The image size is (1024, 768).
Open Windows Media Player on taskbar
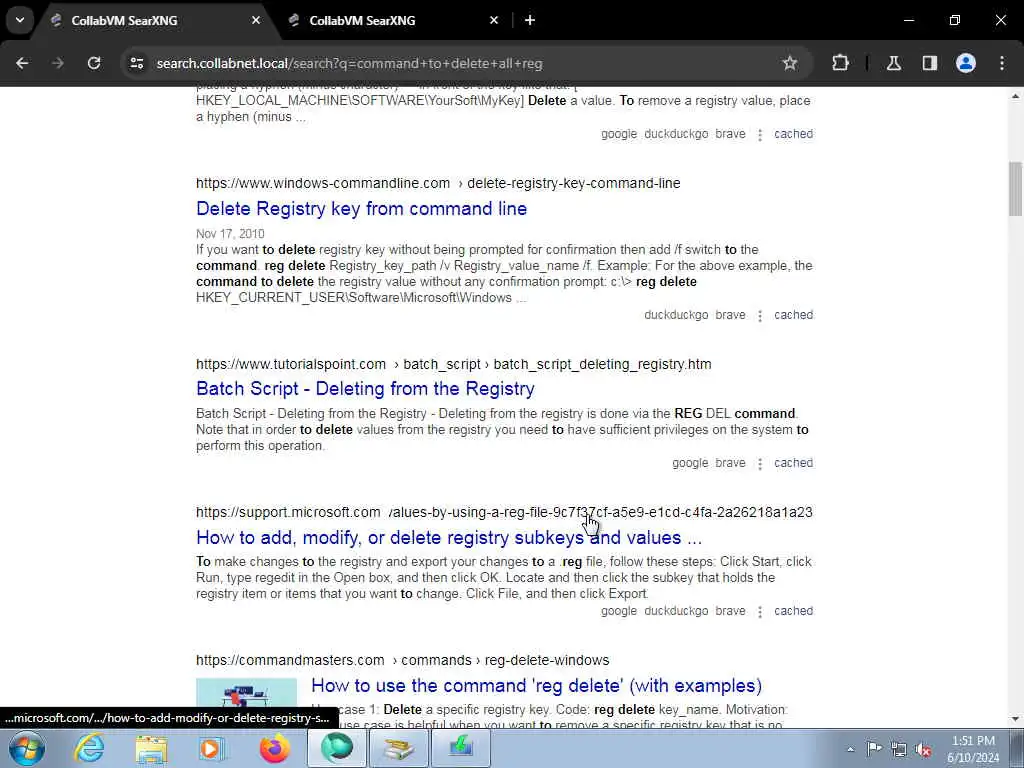(x=212, y=748)
